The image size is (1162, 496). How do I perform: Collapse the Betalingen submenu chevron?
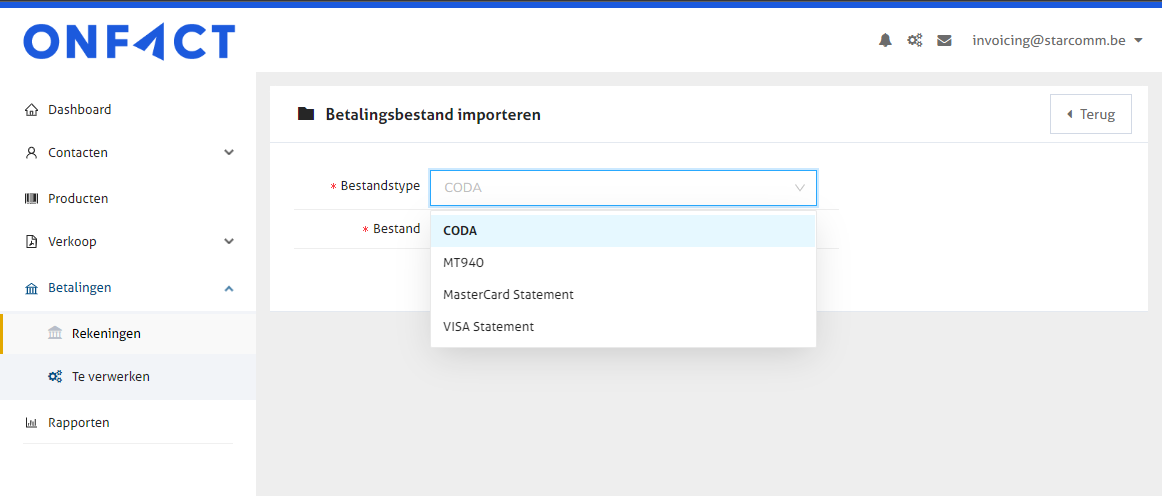point(229,288)
